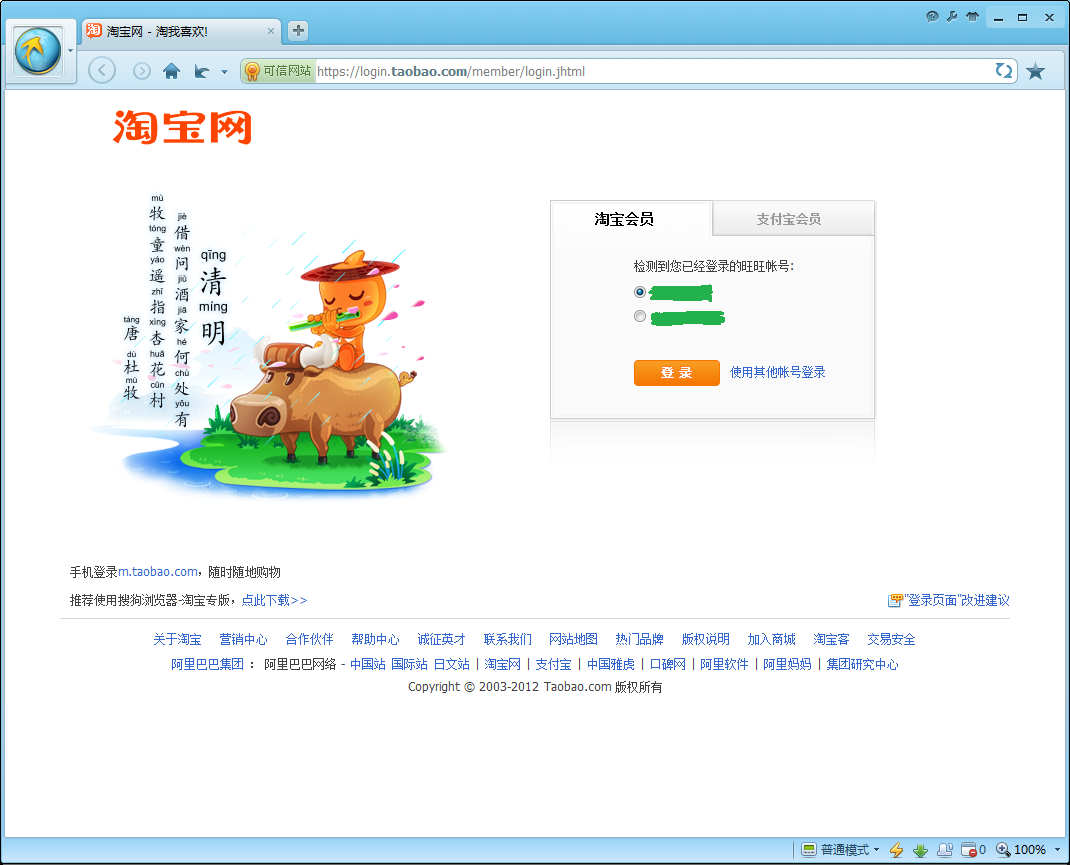Expand the zoom level dropdown arrow
The image size is (1070, 865).
pos(1057,849)
